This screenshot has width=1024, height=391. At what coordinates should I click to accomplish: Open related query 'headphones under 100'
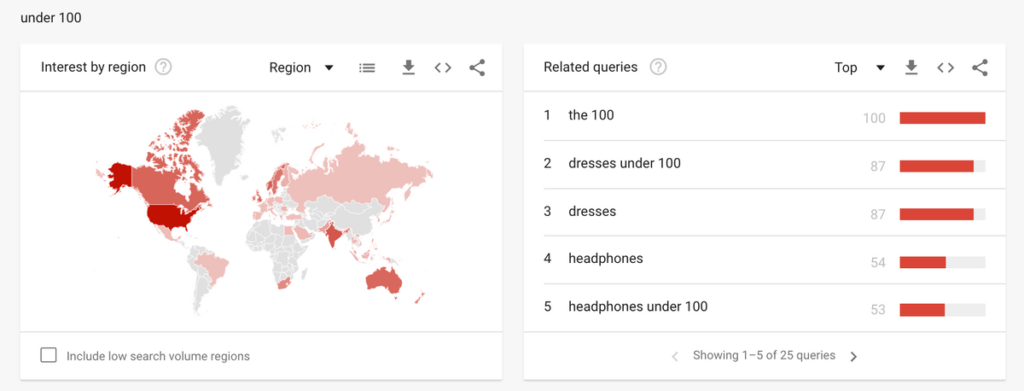coord(638,306)
